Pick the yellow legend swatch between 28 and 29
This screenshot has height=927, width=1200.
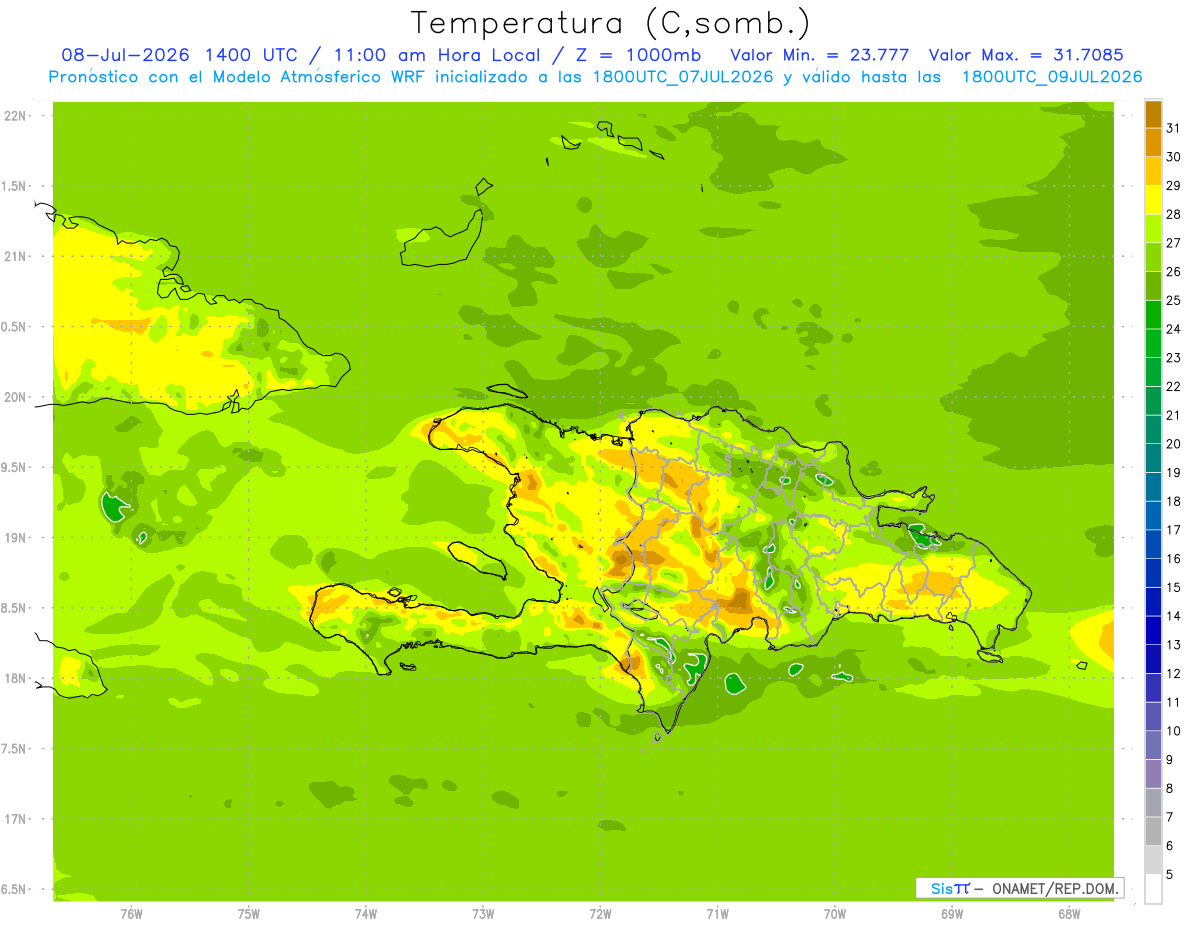click(x=1153, y=200)
